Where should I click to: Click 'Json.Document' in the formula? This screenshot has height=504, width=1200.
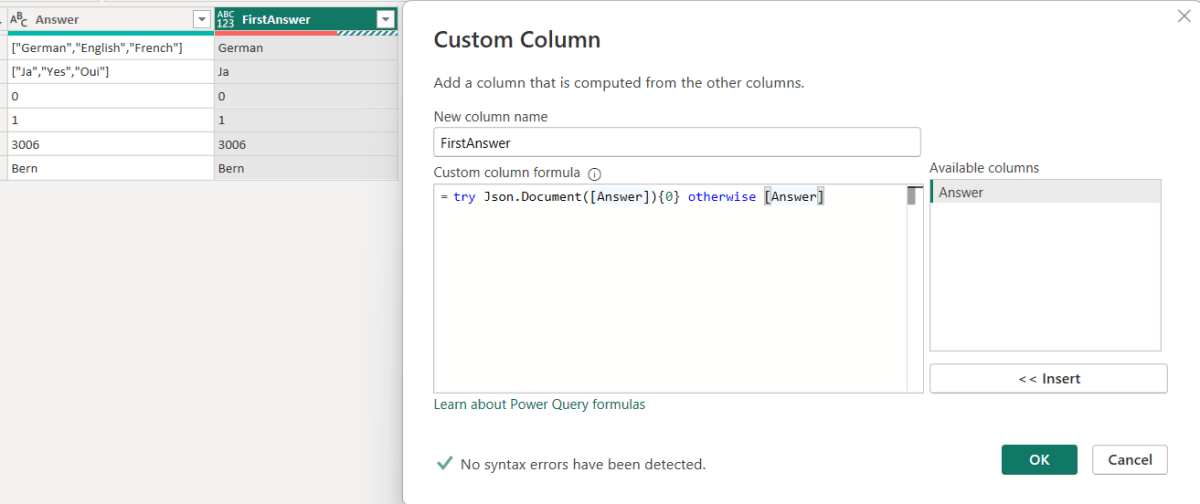[x=532, y=197]
